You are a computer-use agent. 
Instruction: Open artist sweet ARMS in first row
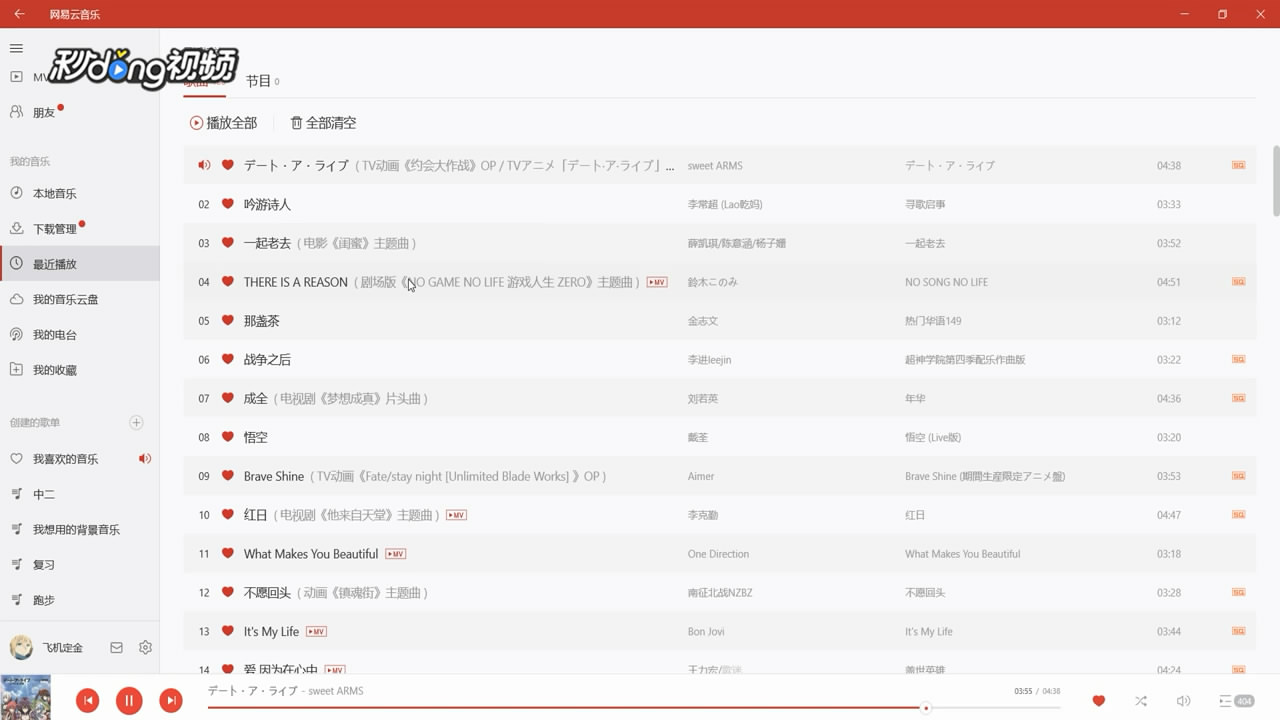click(x=715, y=166)
